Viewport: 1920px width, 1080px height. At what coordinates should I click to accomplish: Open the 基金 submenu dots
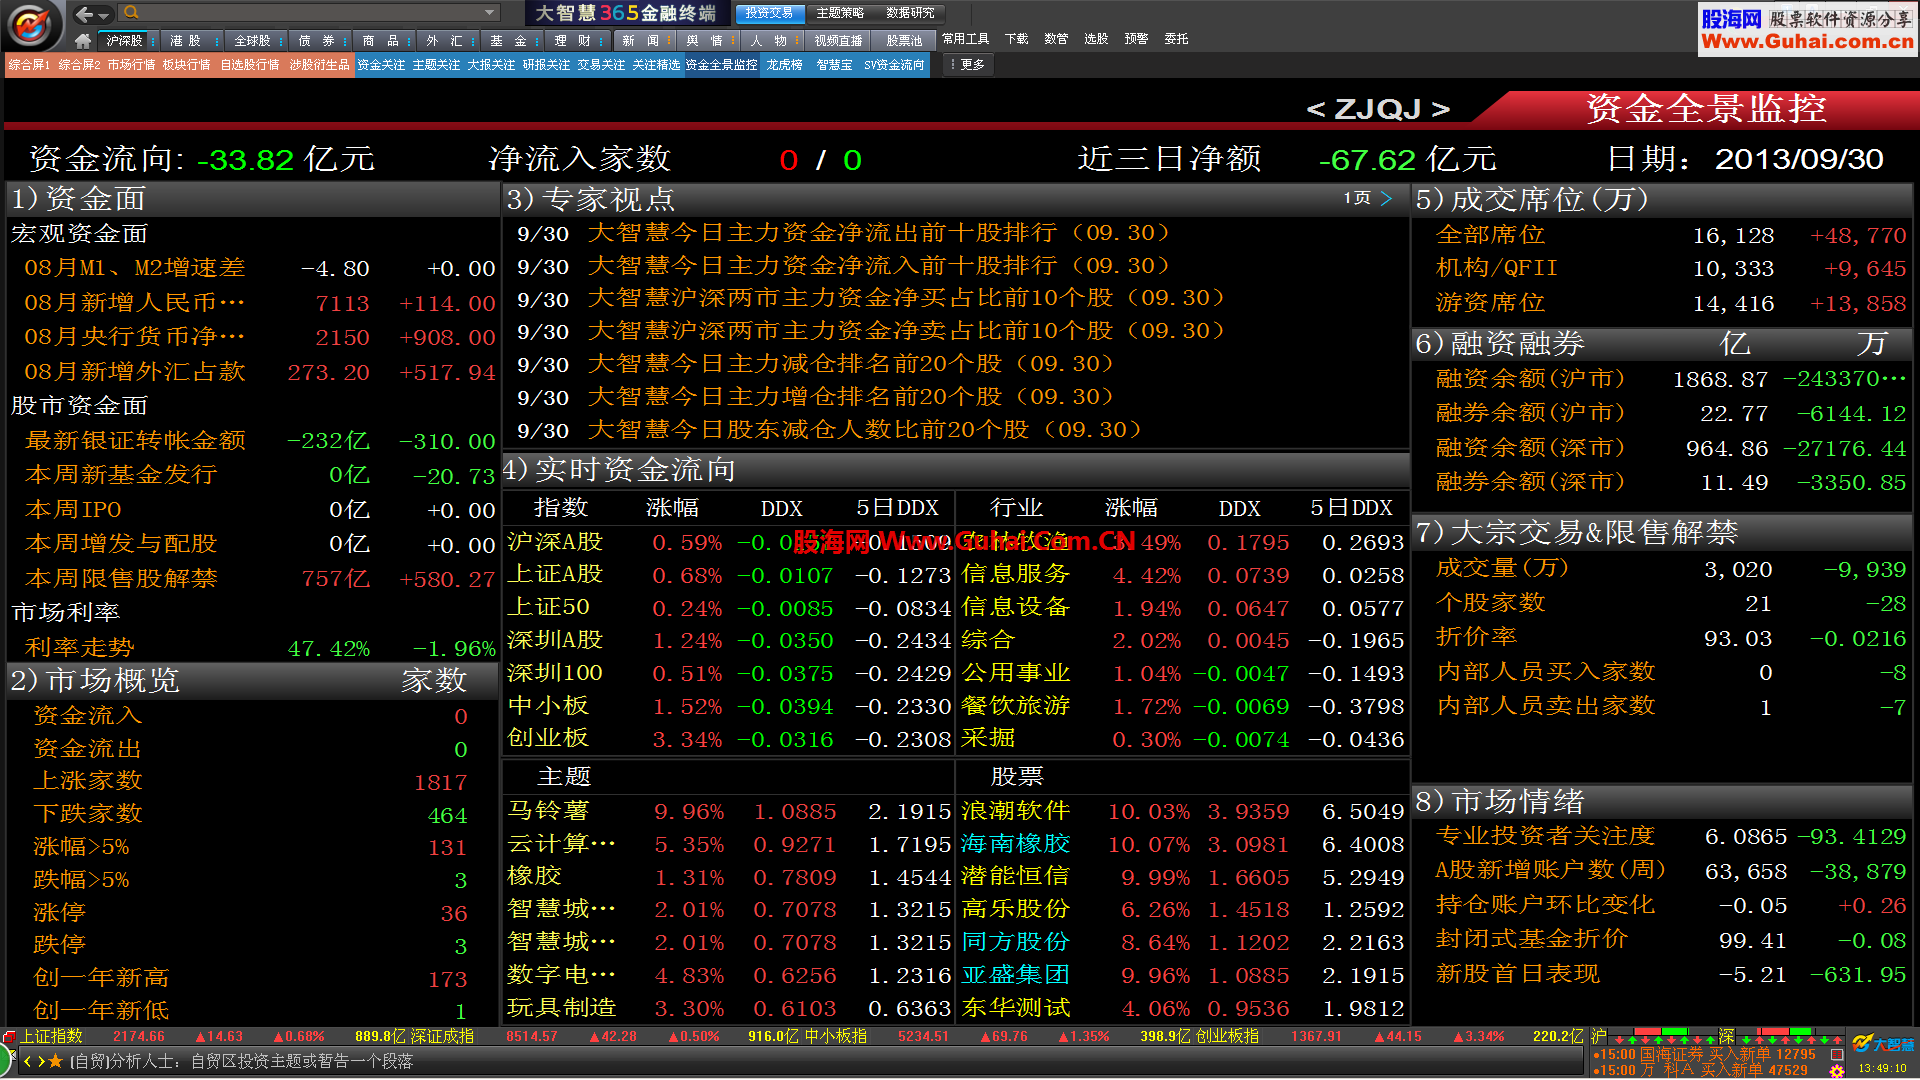pyautogui.click(x=537, y=41)
